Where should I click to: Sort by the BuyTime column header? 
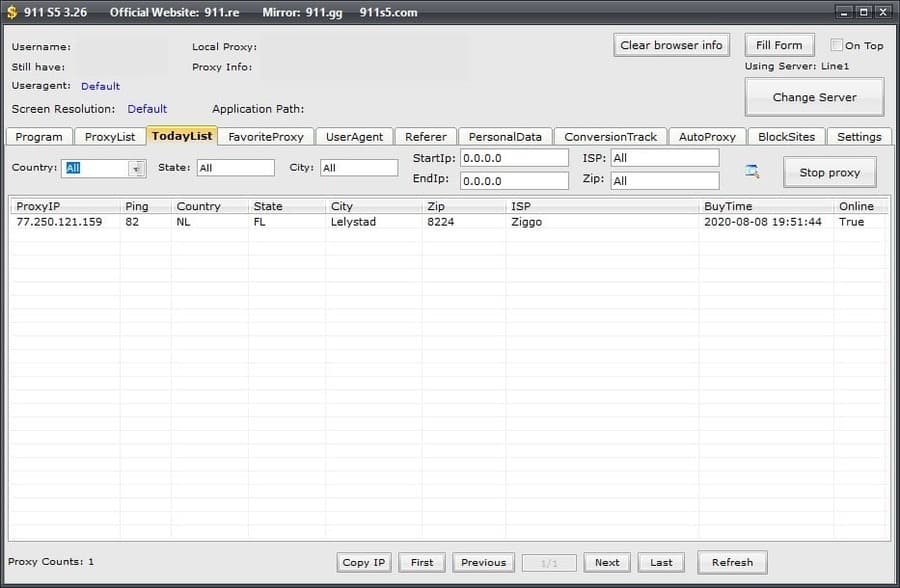(766, 206)
